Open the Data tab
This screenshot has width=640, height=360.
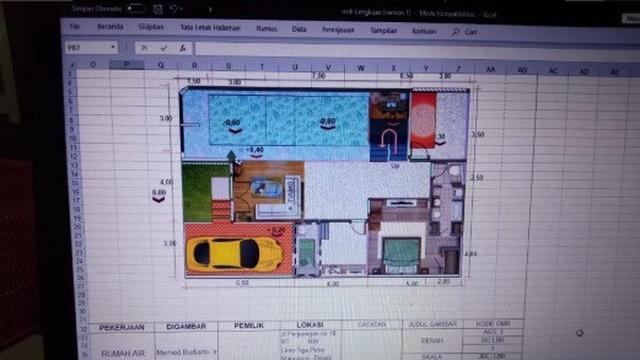point(299,29)
